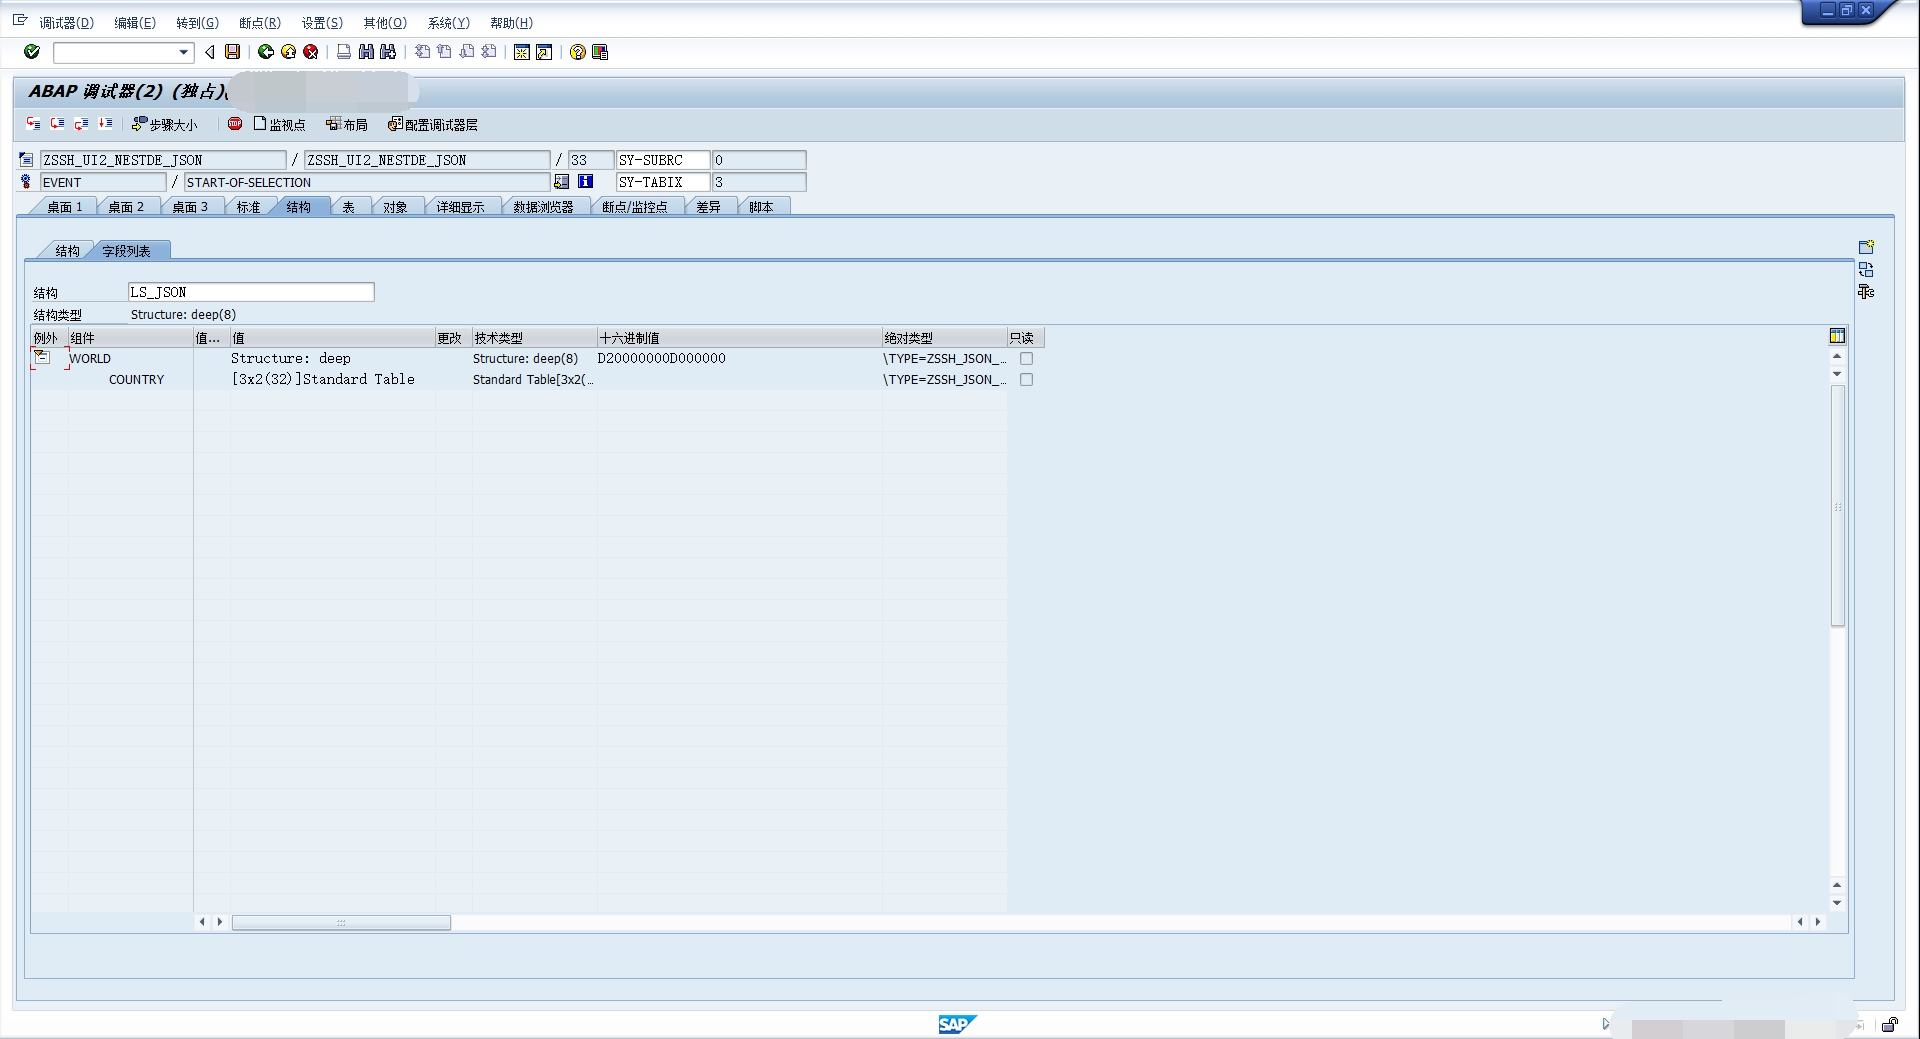Click the Last Page icon

(x=489, y=52)
